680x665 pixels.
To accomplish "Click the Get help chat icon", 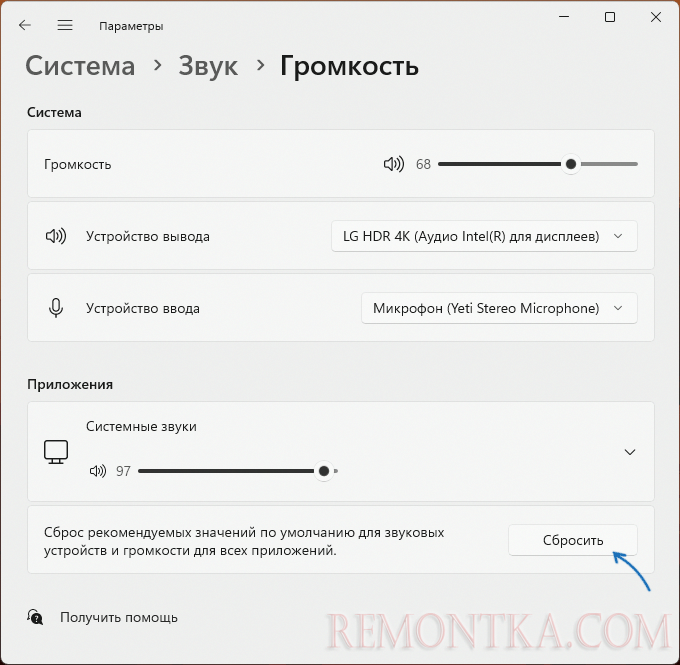I will click(x=35, y=617).
